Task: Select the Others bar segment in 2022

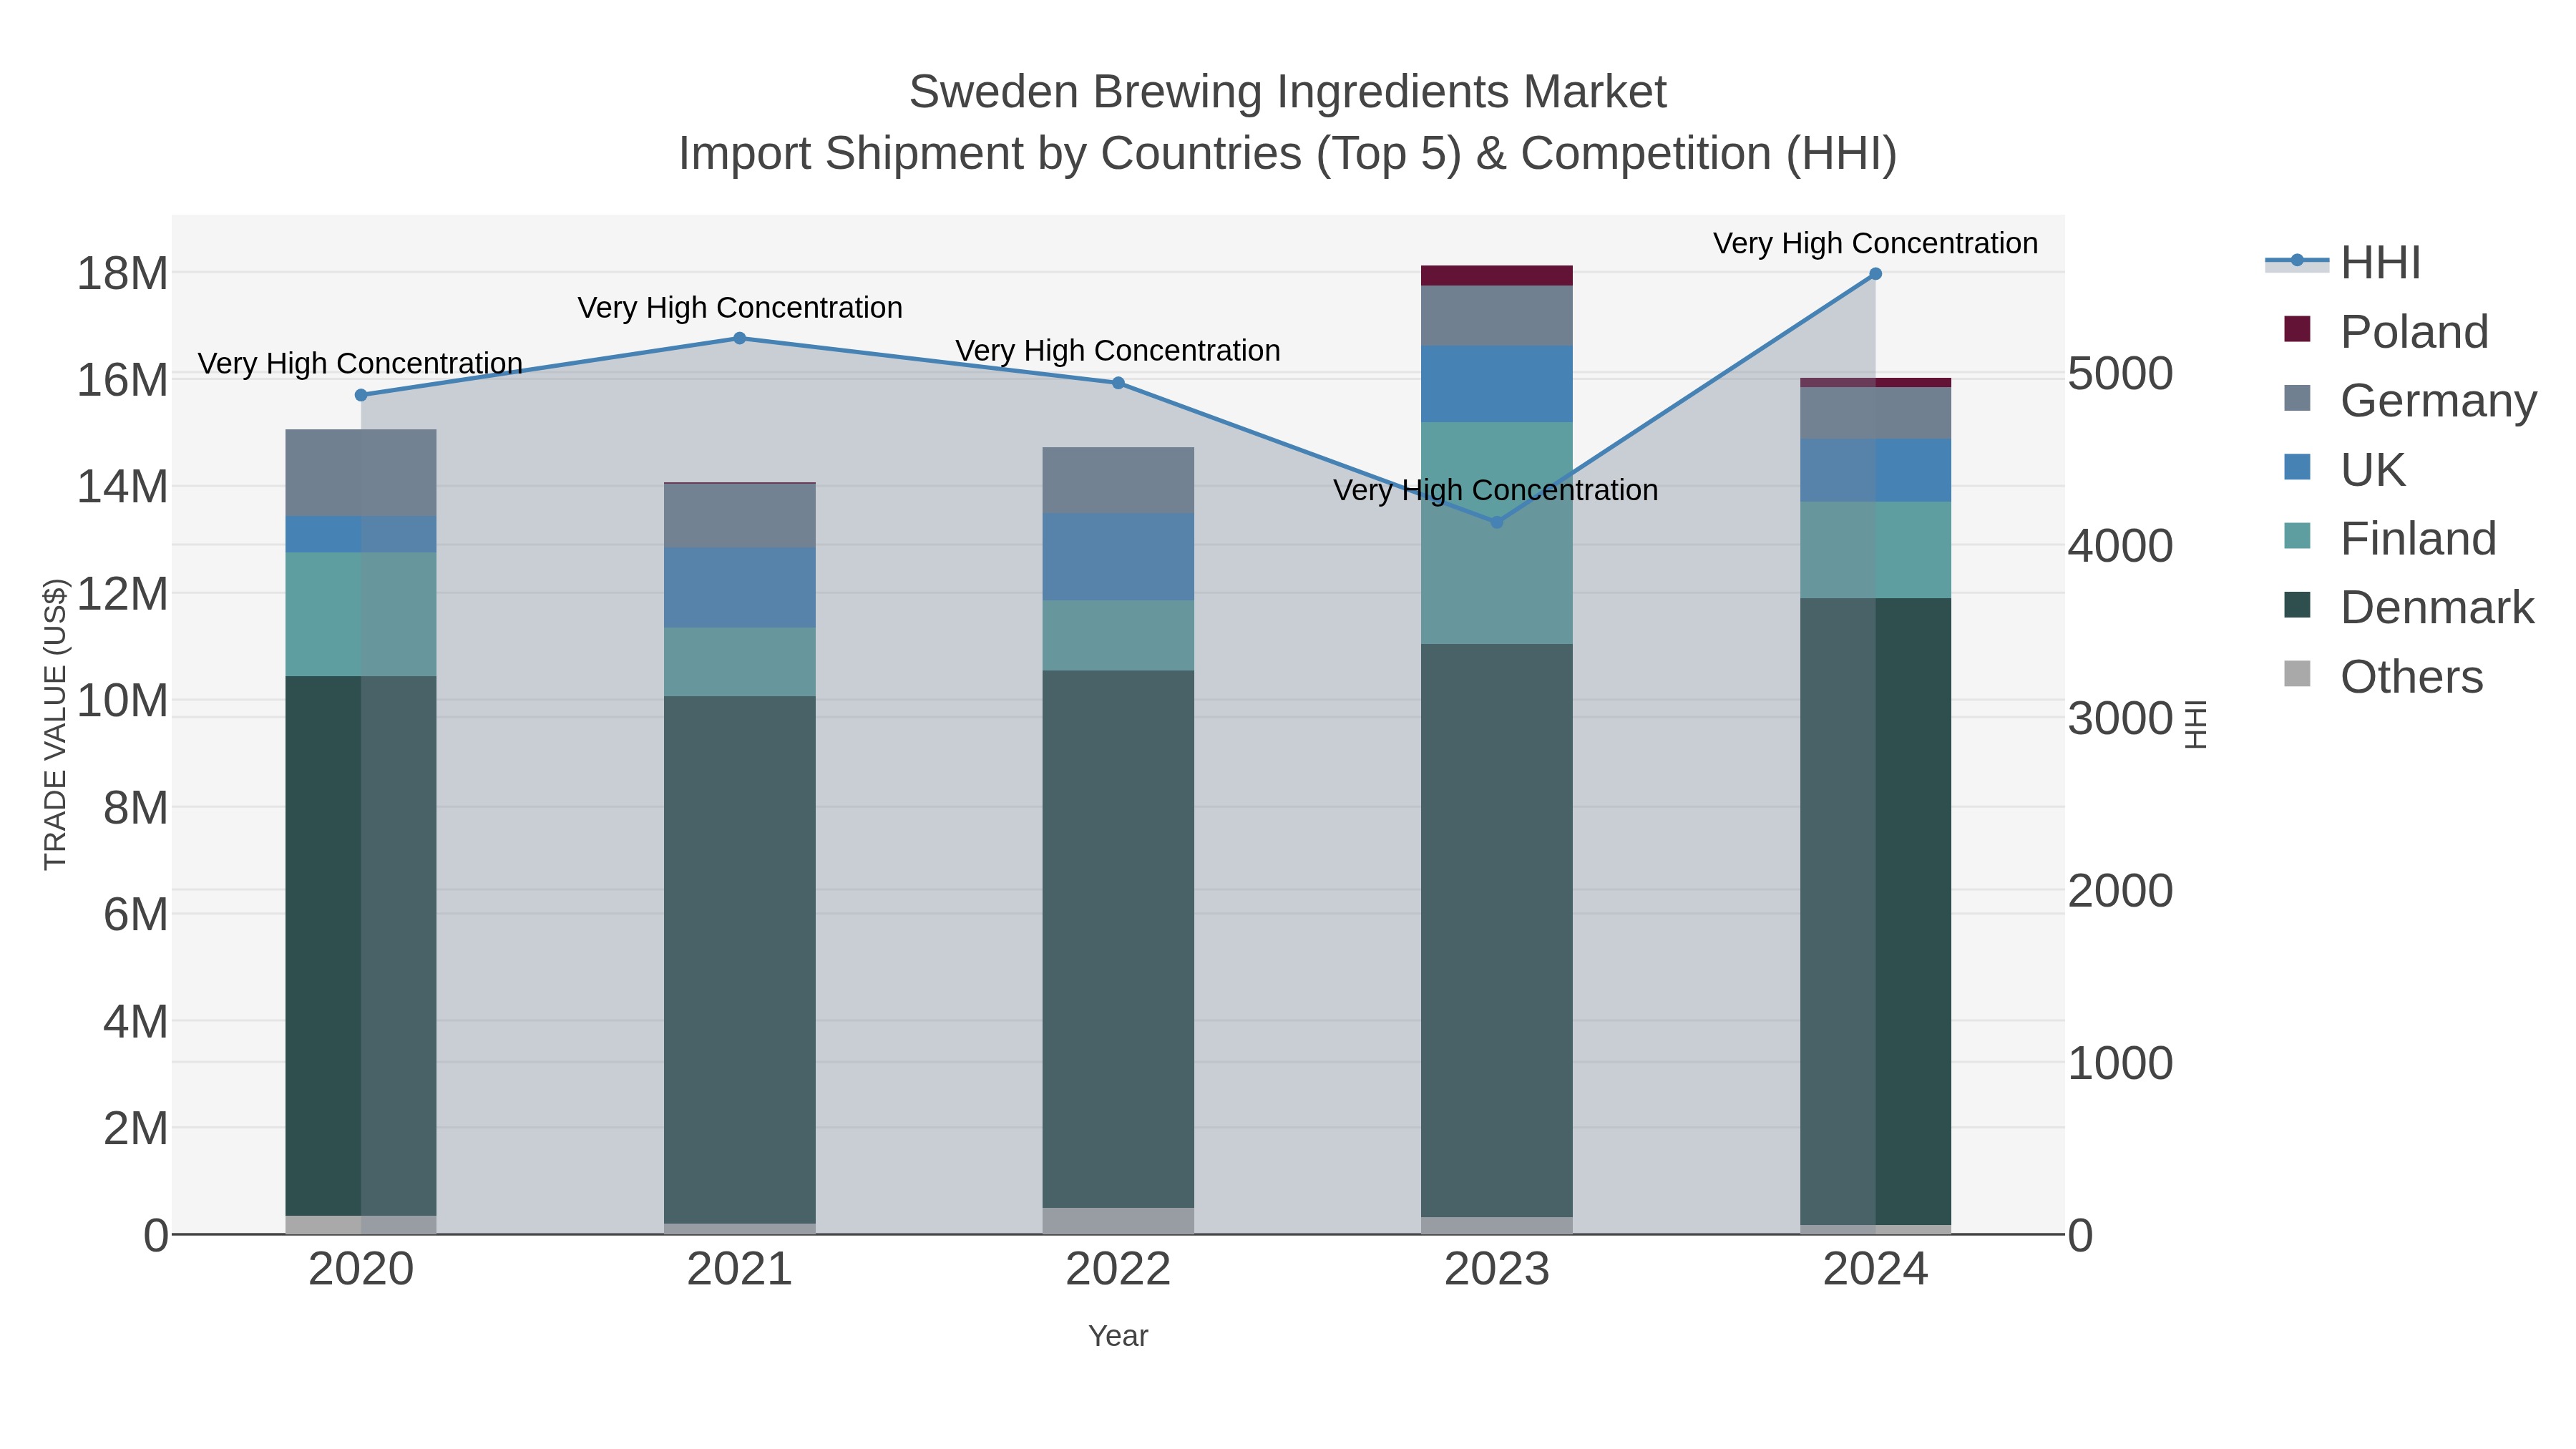Action: point(1118,1221)
